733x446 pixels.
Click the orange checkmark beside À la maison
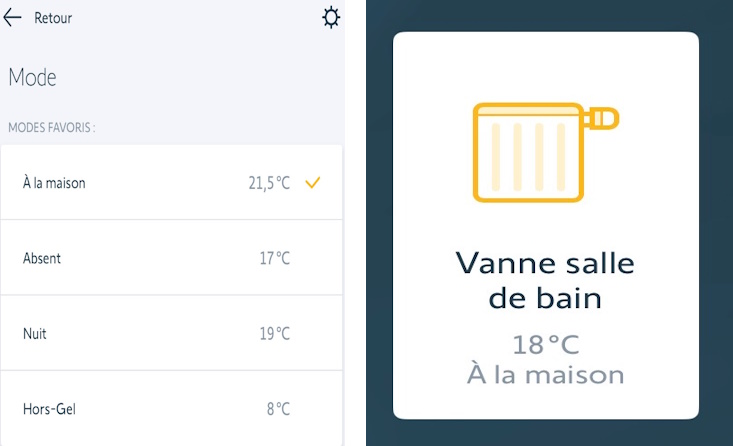(x=313, y=182)
